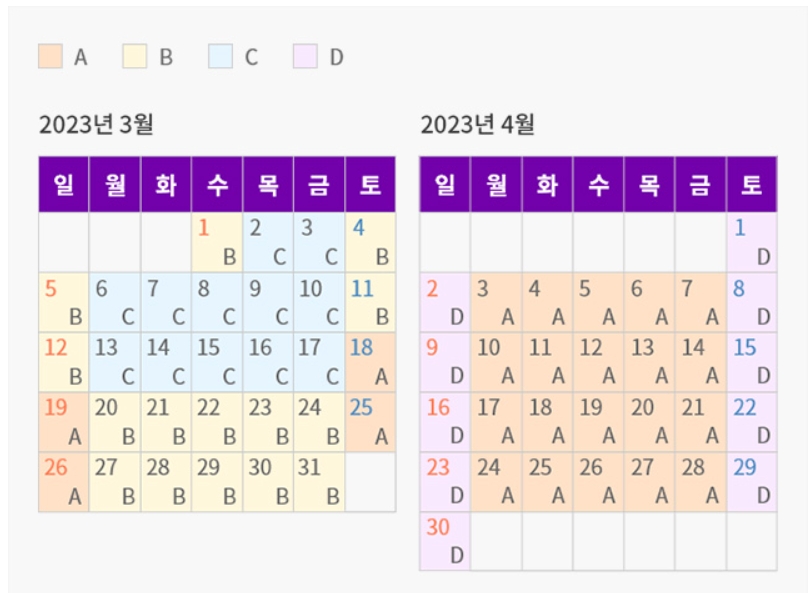Select April 29 cell marked D
The width and height of the screenshot is (811, 593).
click(x=752, y=482)
